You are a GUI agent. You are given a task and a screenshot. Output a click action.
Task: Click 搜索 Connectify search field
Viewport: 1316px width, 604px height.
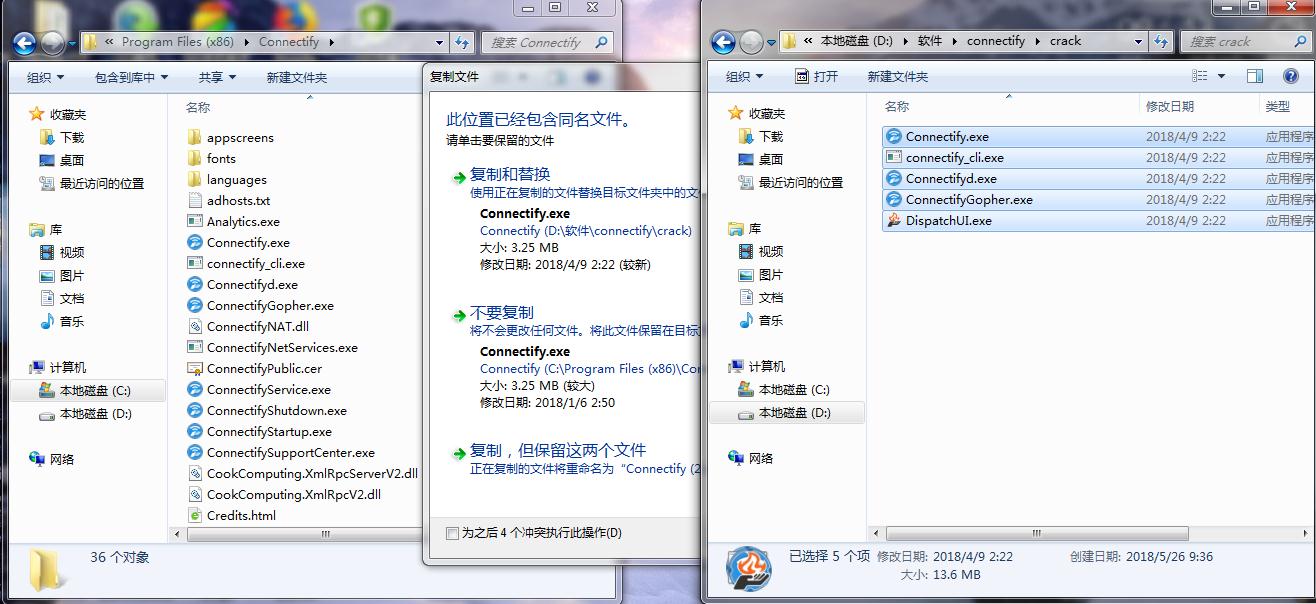coord(546,42)
